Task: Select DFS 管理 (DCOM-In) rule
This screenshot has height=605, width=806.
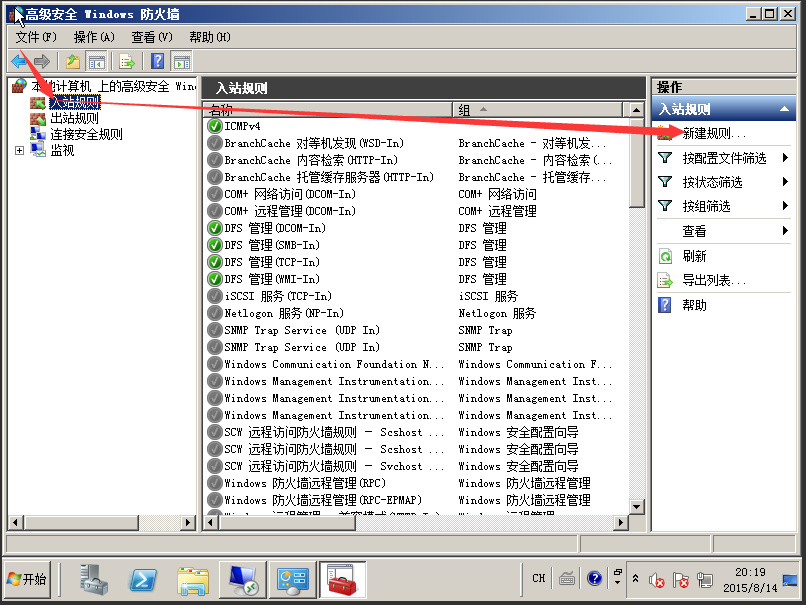Action: (416, 228)
